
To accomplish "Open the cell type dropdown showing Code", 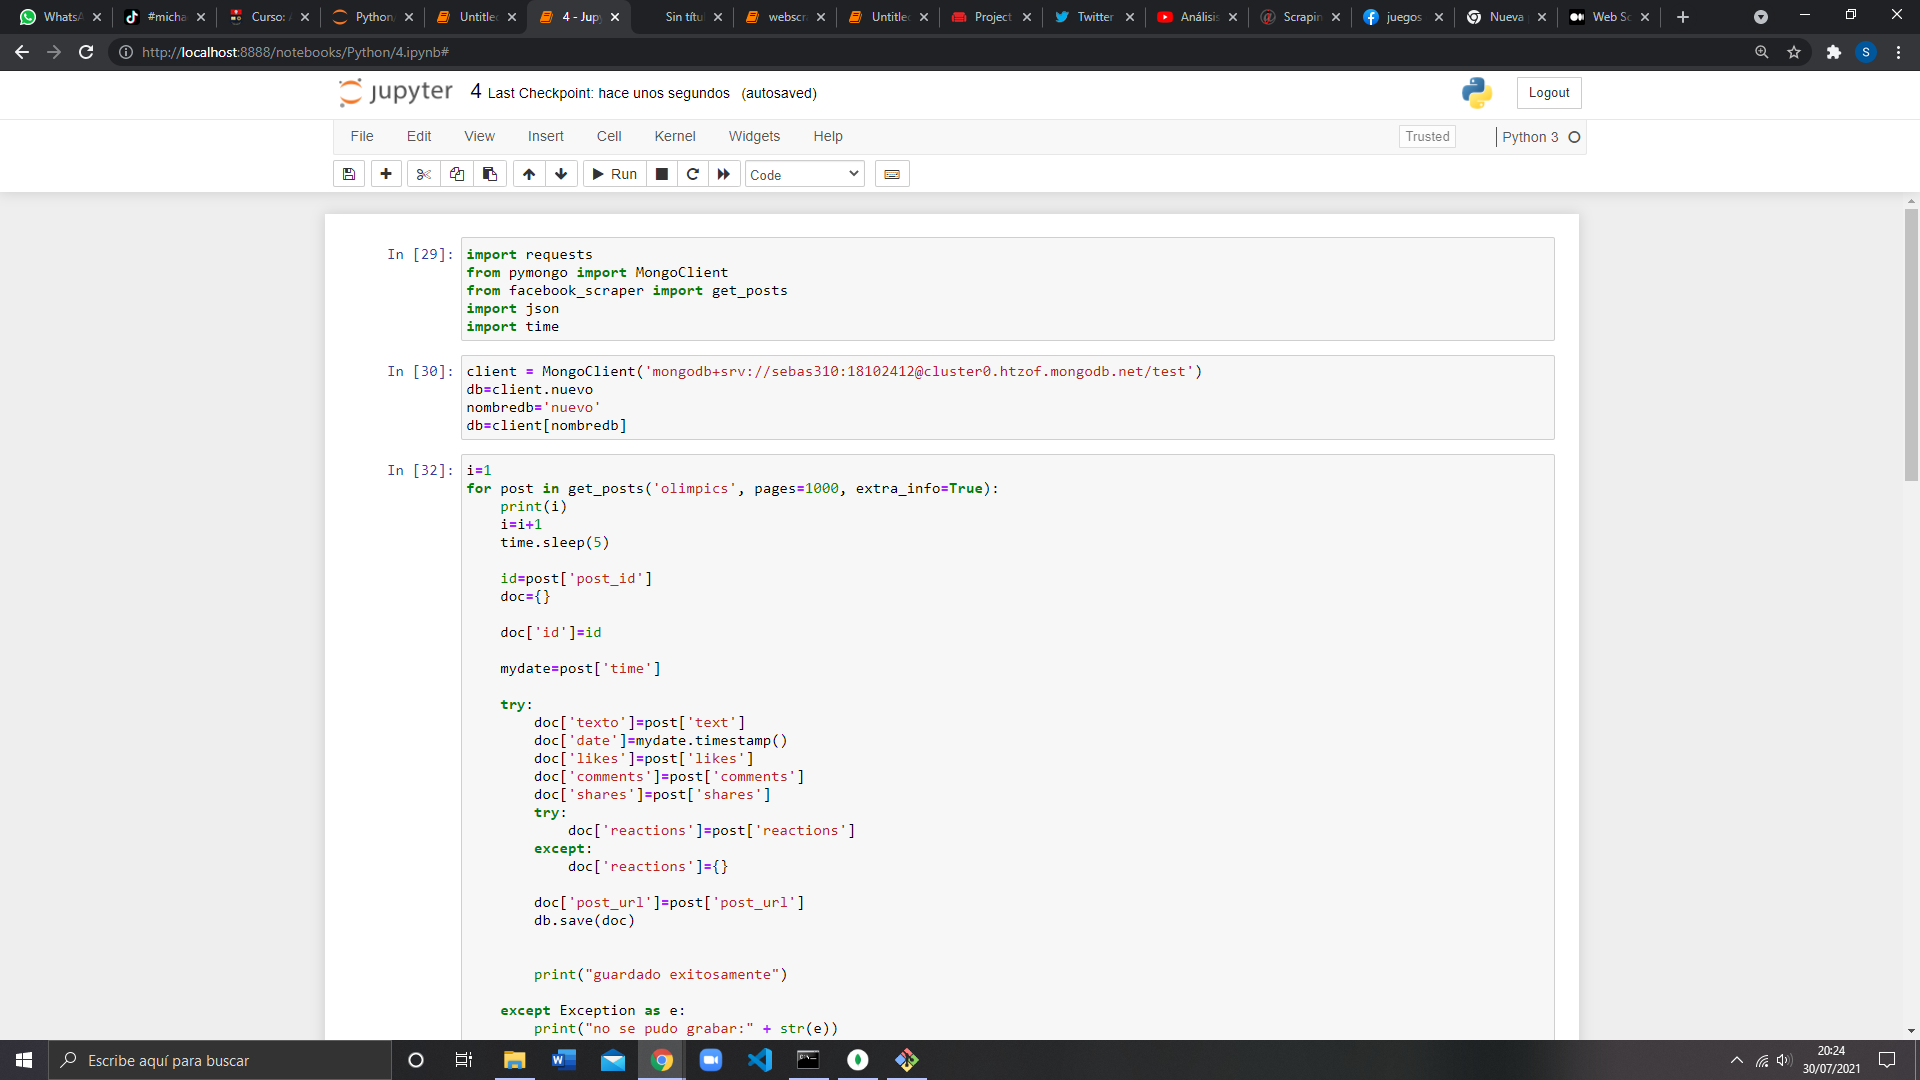I will (x=804, y=173).
